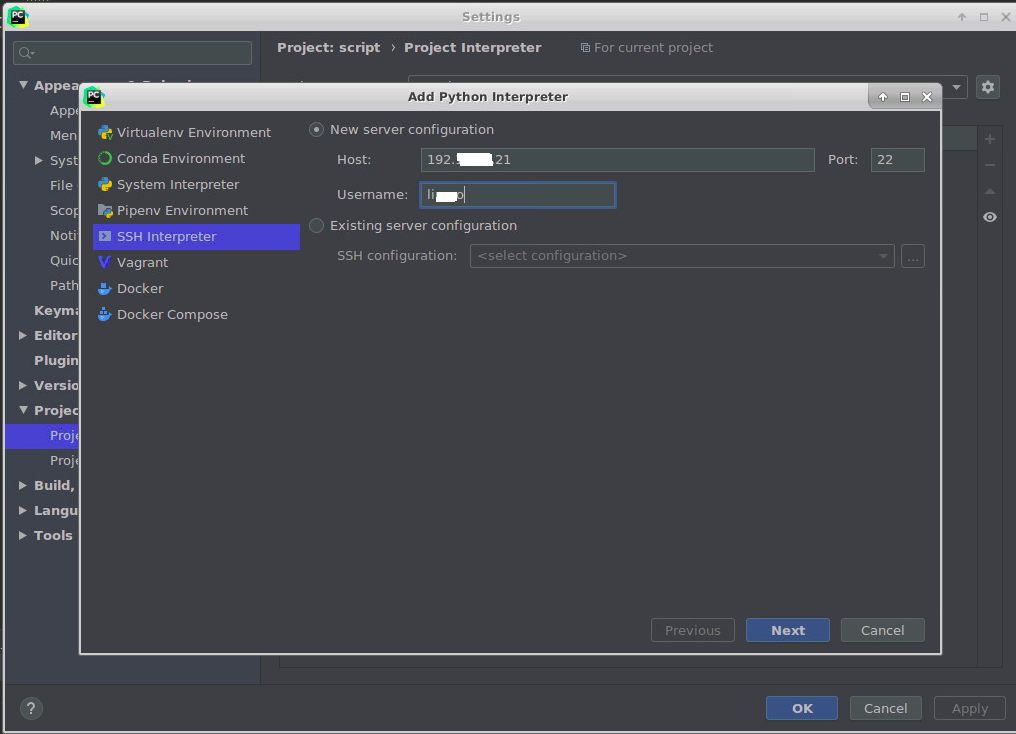Open SSH configurations browse ellipsis button

(x=912, y=256)
